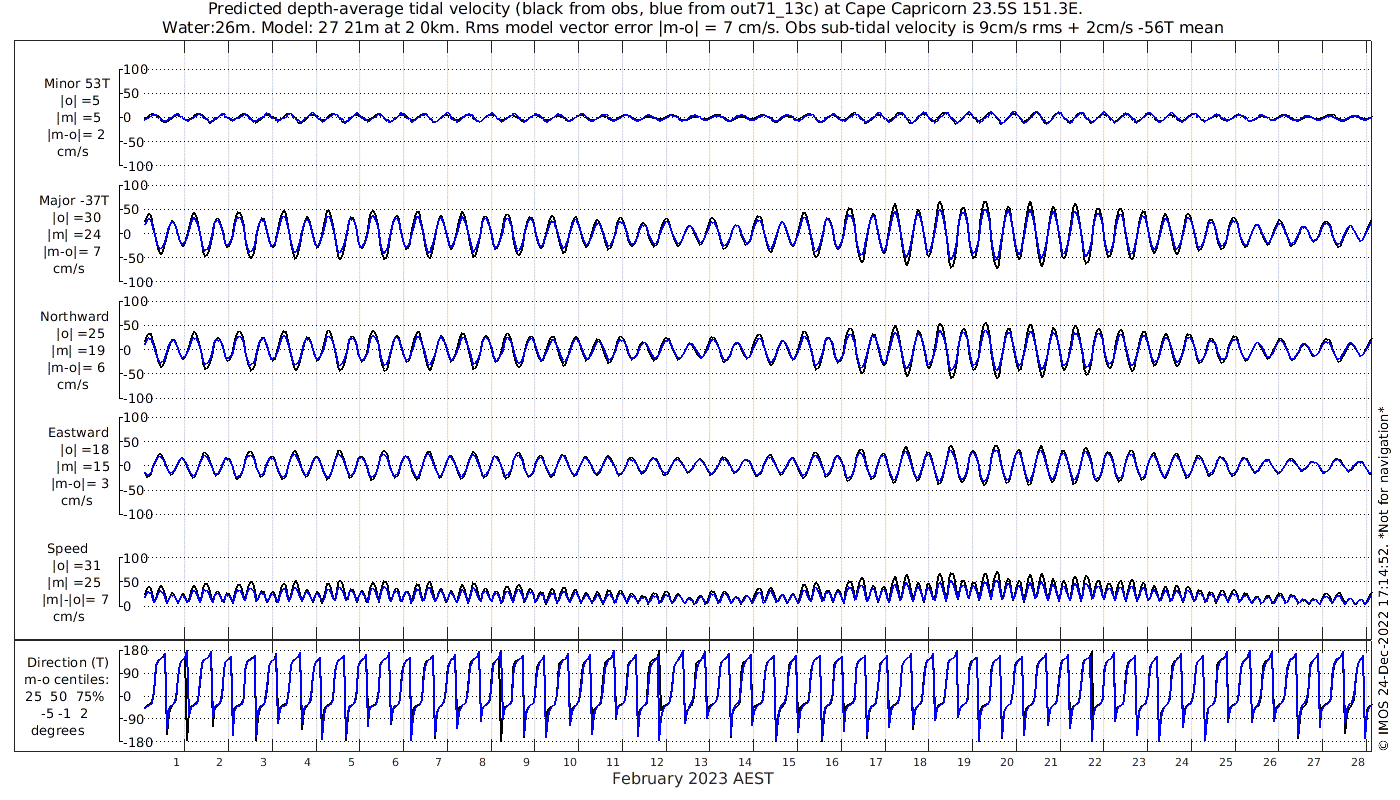The width and height of the screenshot is (1400, 800).
Task: Click the '|m| =15' value in Eastward panel
Action: pos(83,466)
